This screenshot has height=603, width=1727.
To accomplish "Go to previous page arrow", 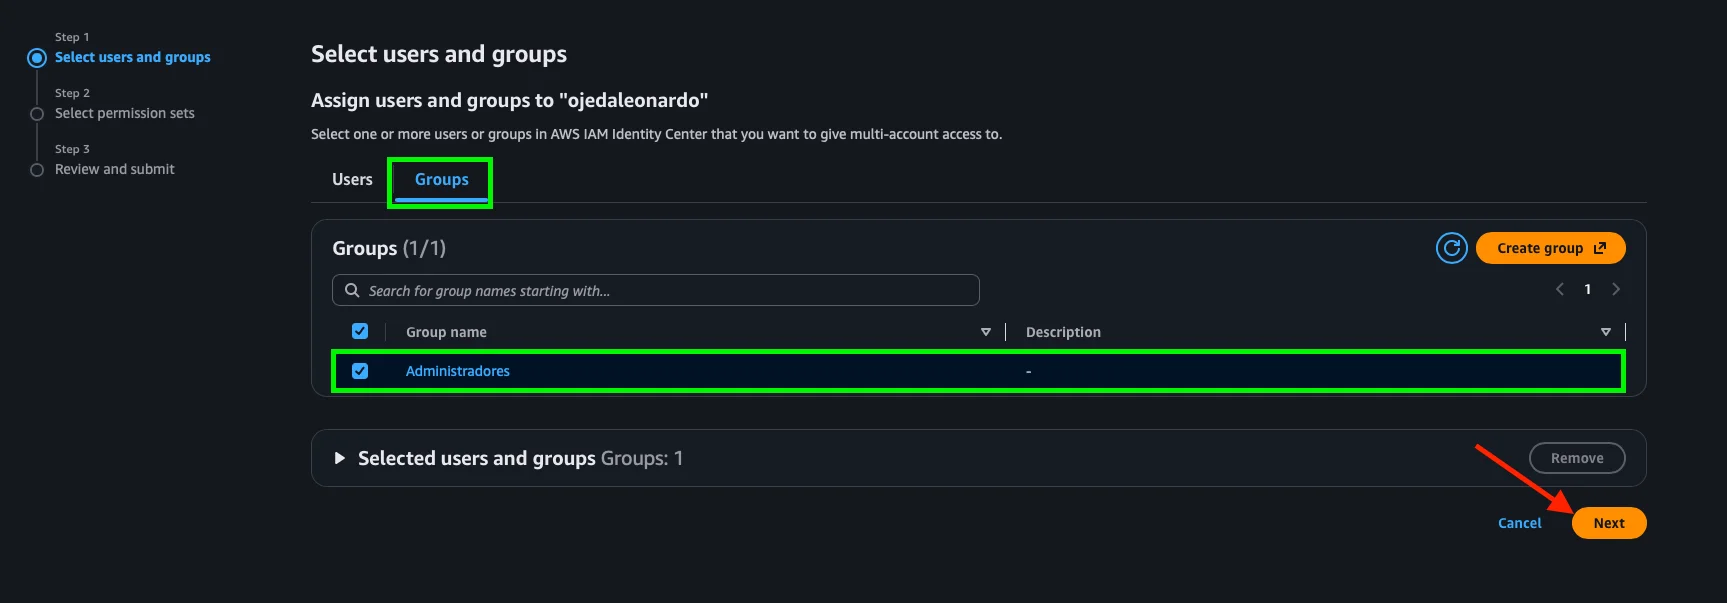I will pos(1559,289).
